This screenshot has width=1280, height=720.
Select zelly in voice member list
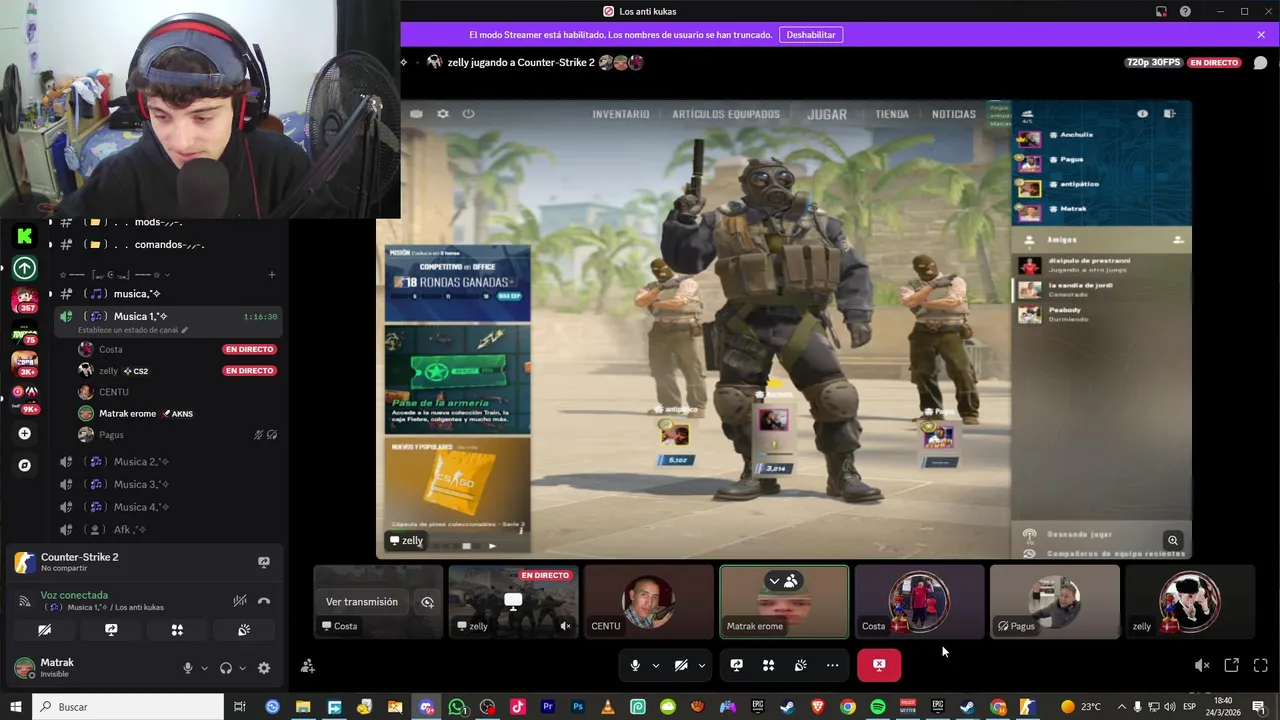click(178, 371)
